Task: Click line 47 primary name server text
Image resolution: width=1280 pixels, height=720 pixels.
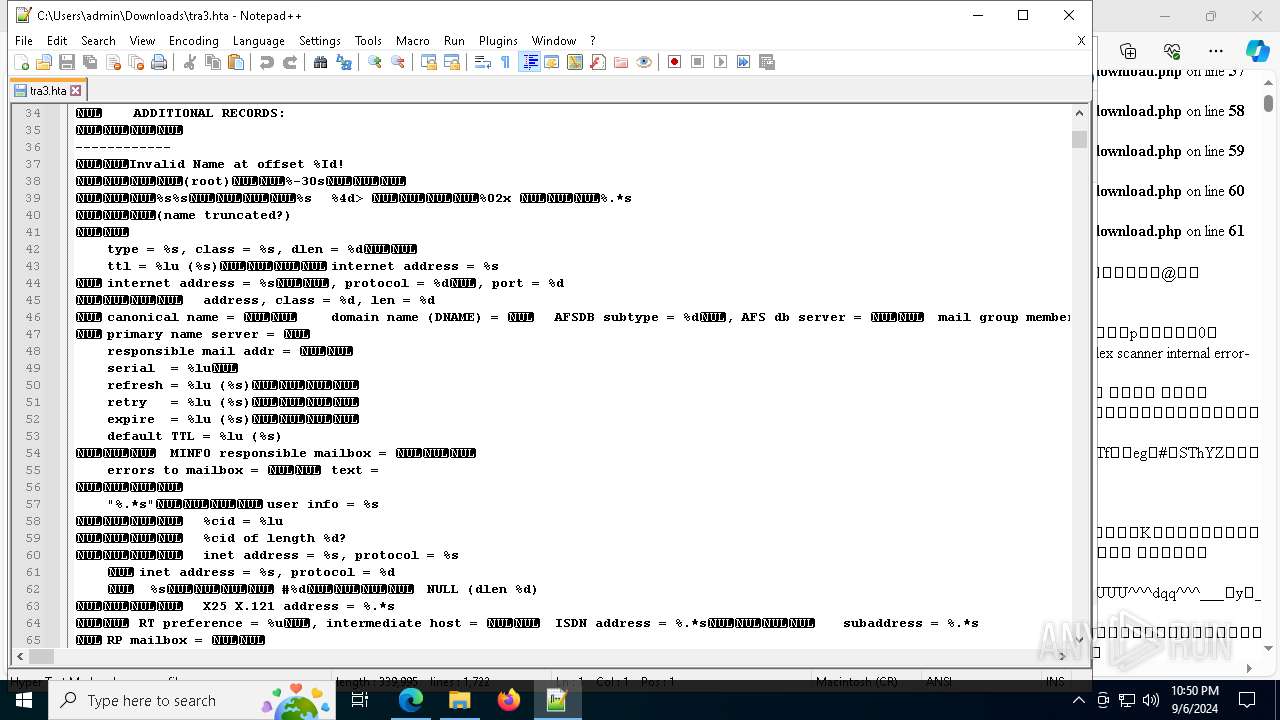Action: 193,334
